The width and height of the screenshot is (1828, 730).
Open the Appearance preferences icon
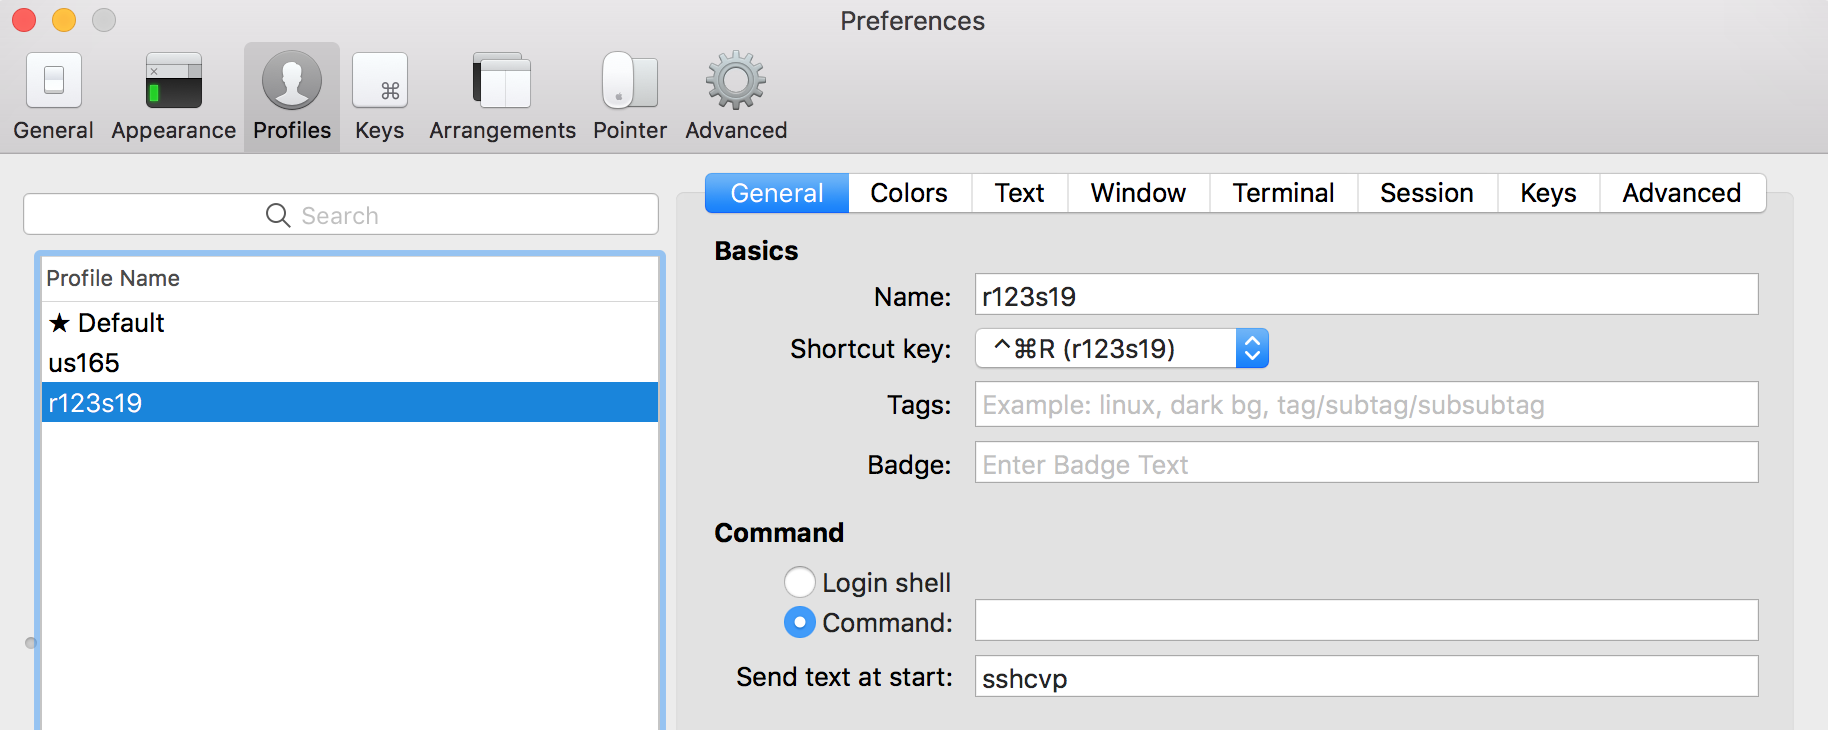coord(174,81)
